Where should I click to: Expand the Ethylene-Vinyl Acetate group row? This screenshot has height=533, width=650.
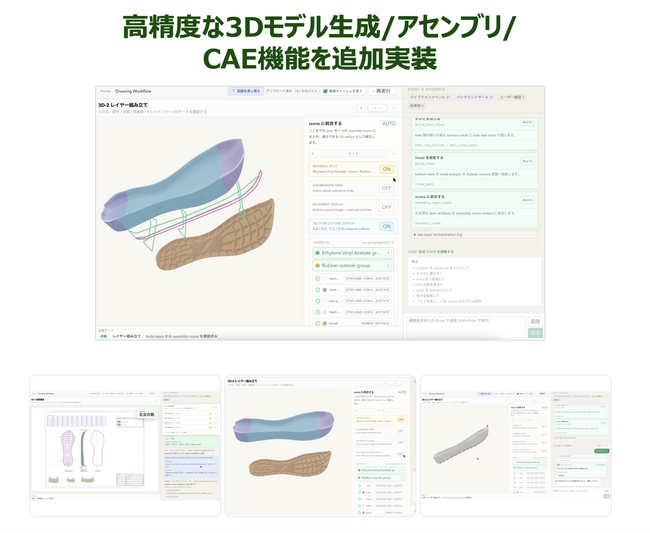[353, 253]
